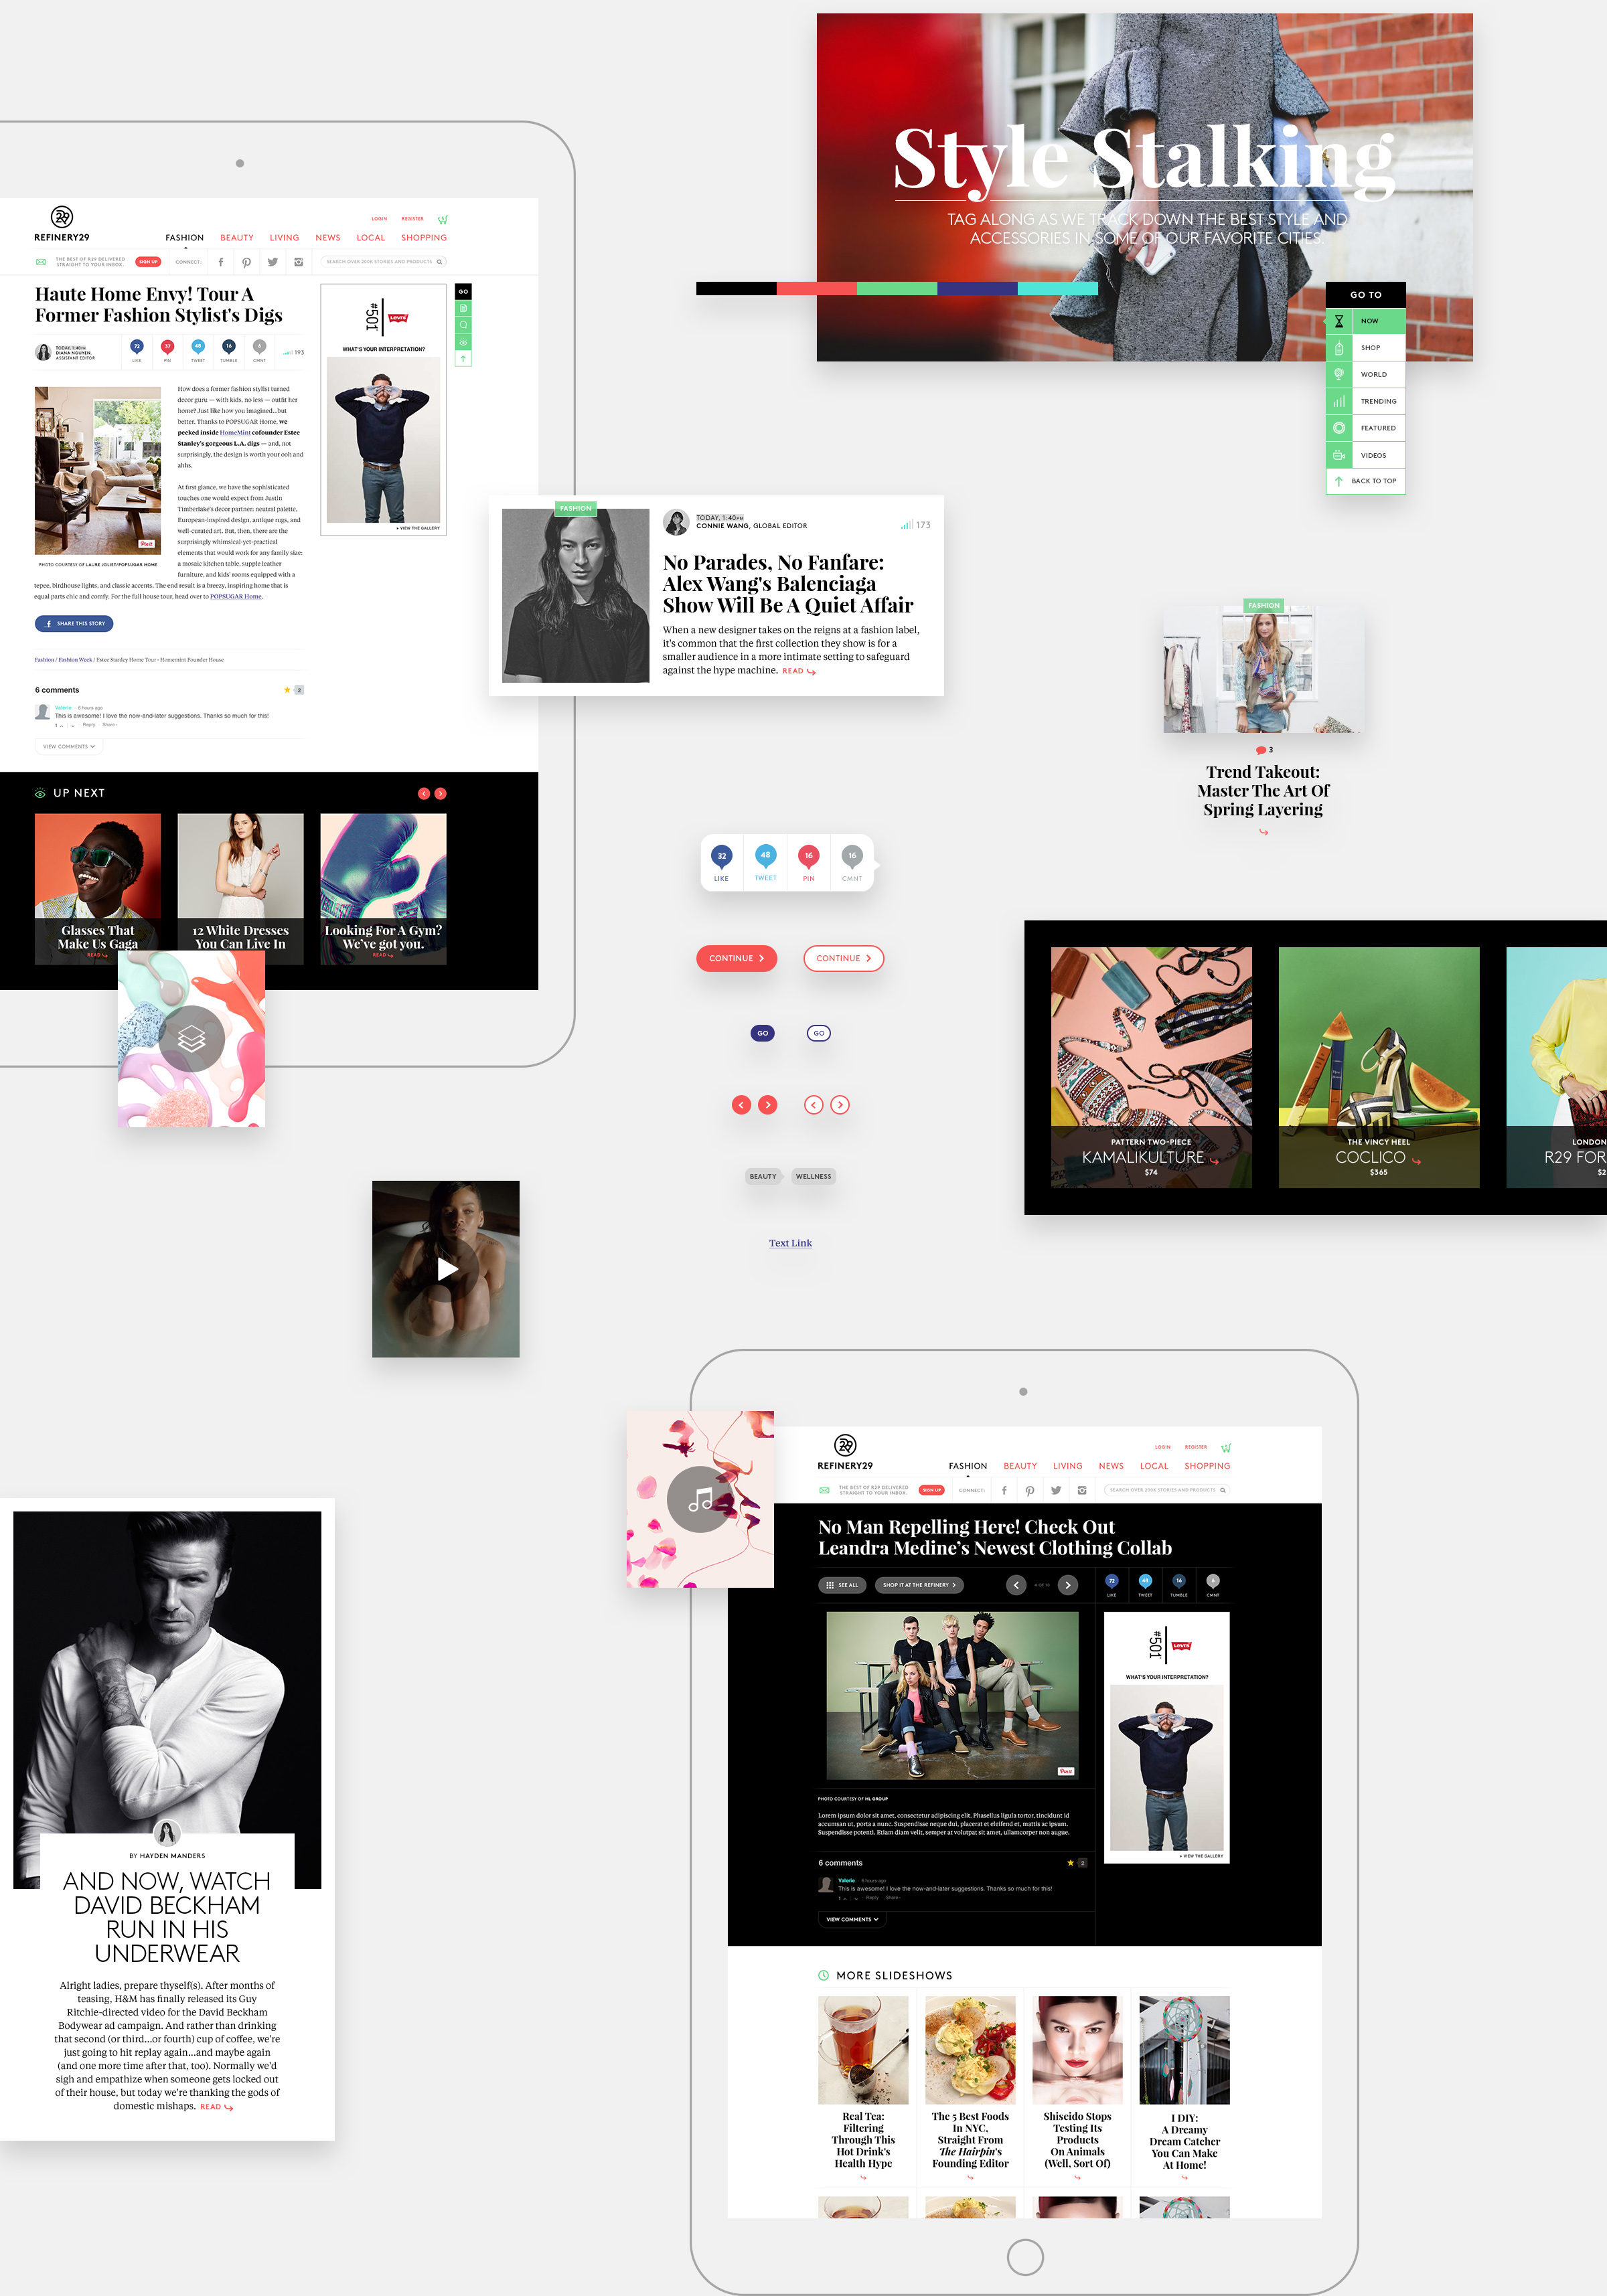Play the bathtub video thumbnail
This screenshot has height=2296, width=1607.
(x=447, y=1269)
